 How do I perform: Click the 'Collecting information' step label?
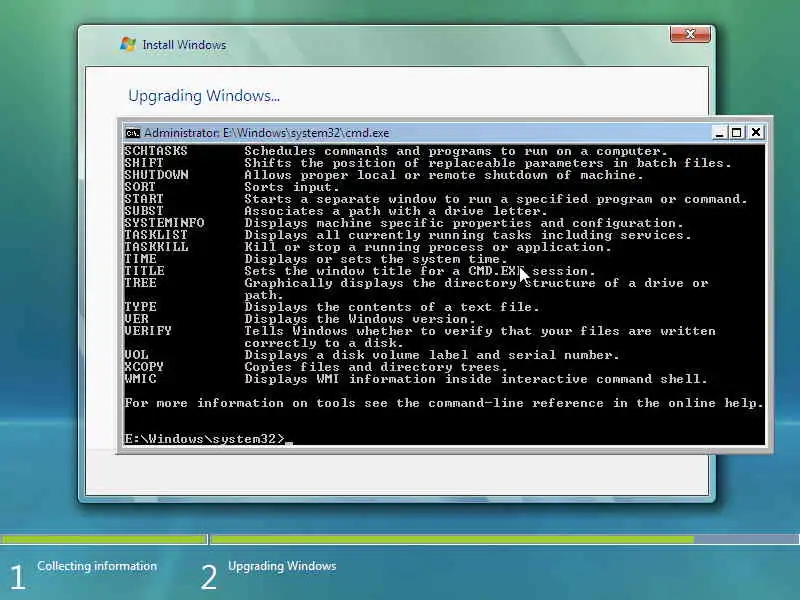[x=97, y=566]
